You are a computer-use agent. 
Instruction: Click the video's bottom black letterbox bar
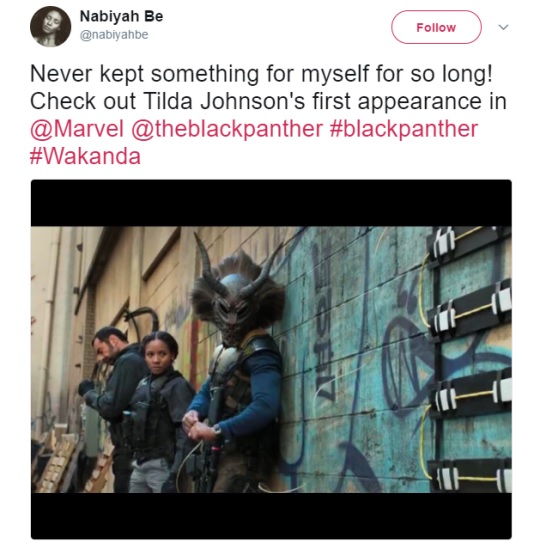[271, 516]
